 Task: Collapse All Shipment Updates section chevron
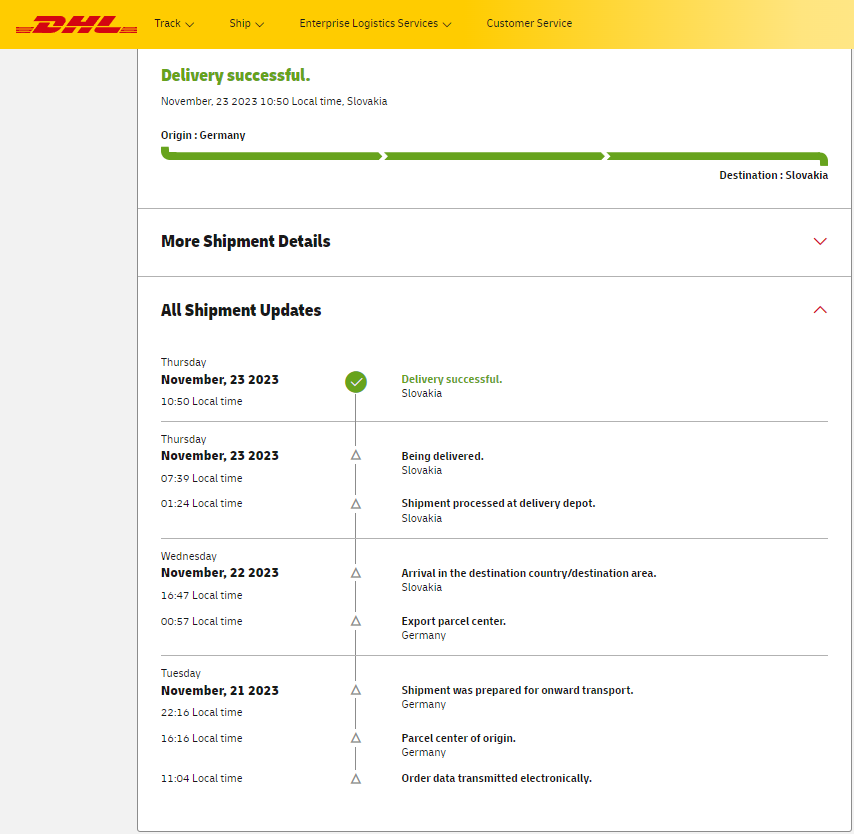pyautogui.click(x=820, y=310)
